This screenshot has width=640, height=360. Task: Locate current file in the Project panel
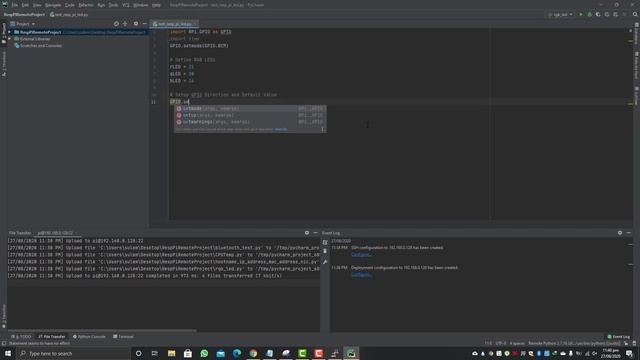[116, 24]
